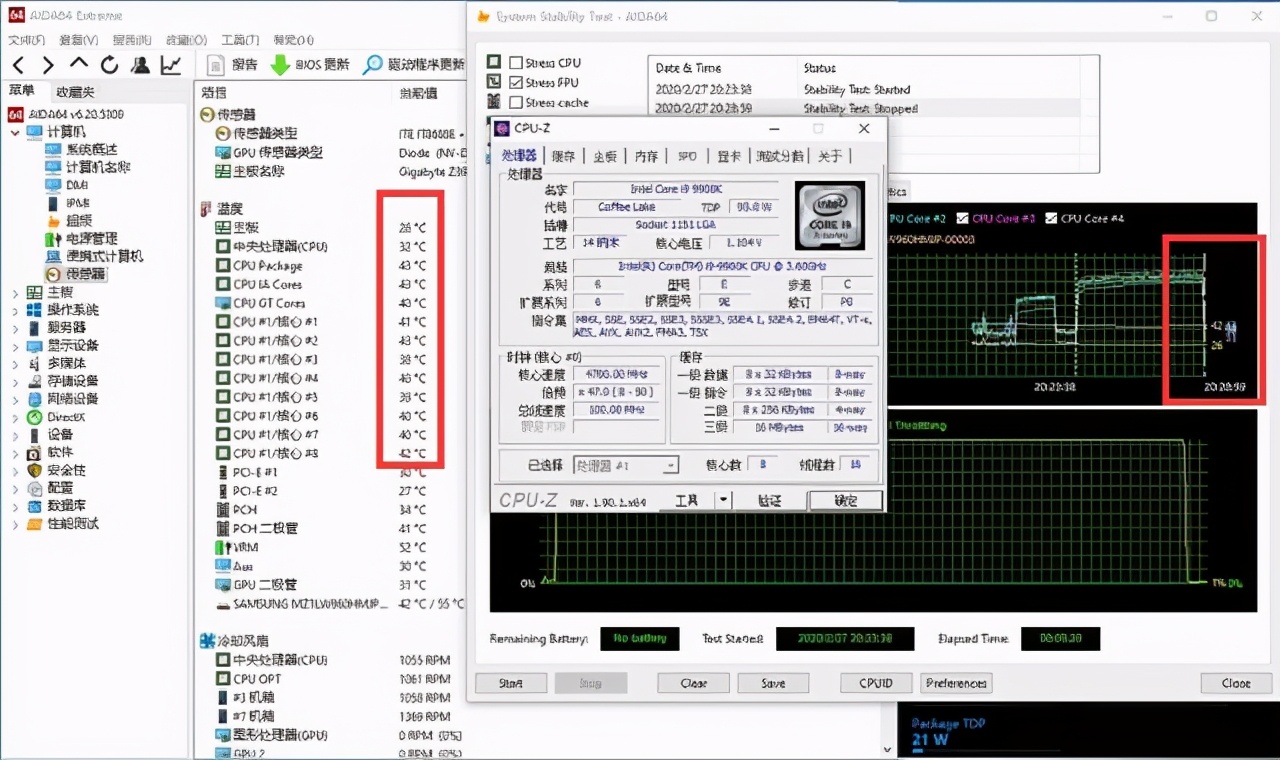Select the 超频 flame icon in the tree

click(52, 221)
